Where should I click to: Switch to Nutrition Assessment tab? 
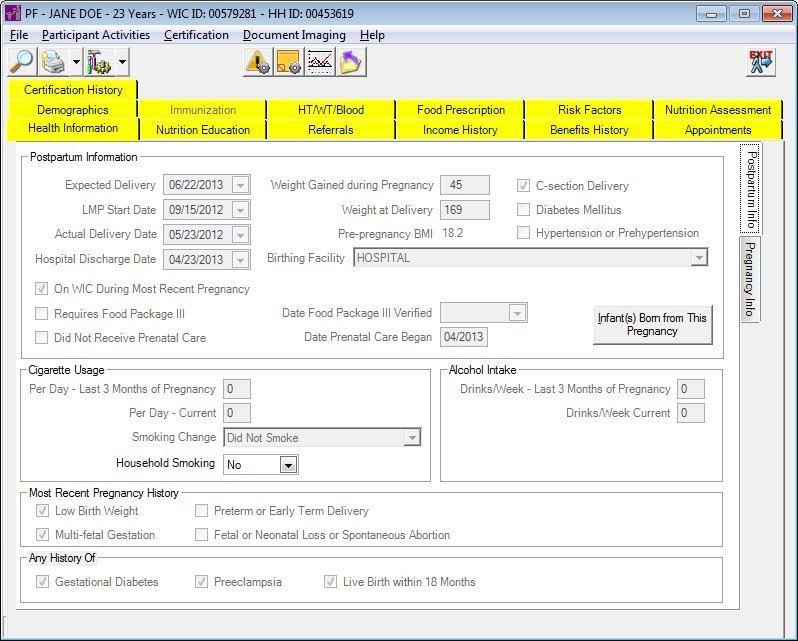[x=718, y=110]
